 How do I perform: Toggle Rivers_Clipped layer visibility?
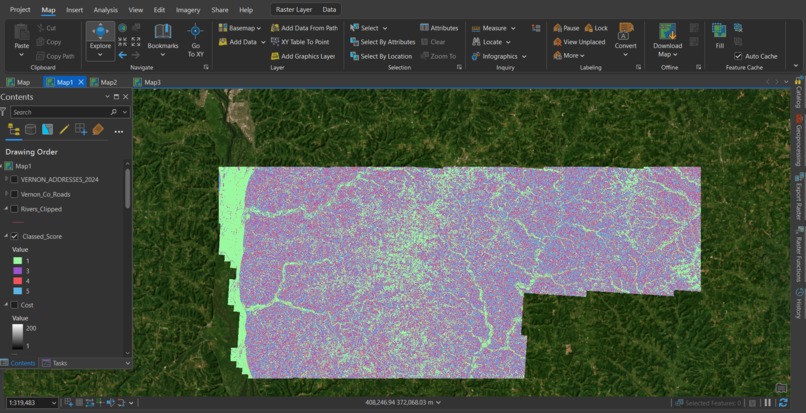(x=14, y=209)
